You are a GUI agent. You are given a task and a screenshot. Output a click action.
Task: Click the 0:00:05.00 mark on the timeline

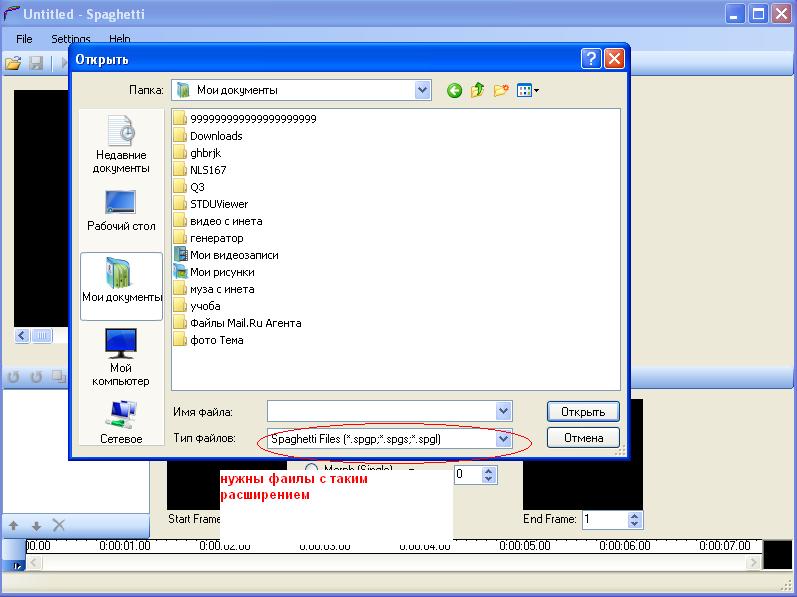(525, 546)
